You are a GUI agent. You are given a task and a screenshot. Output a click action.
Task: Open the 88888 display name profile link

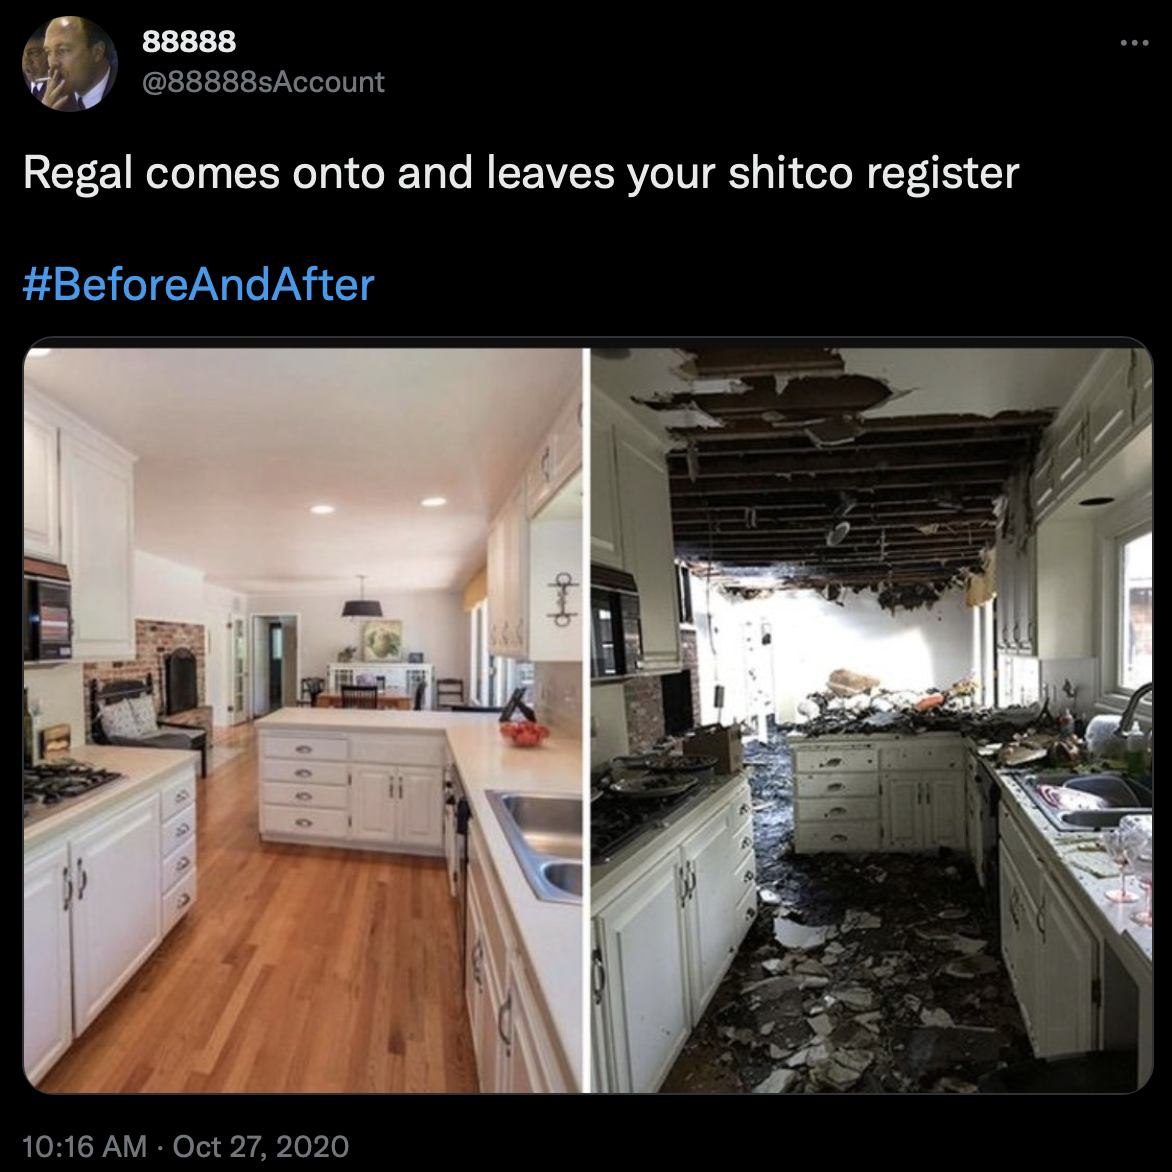189,42
